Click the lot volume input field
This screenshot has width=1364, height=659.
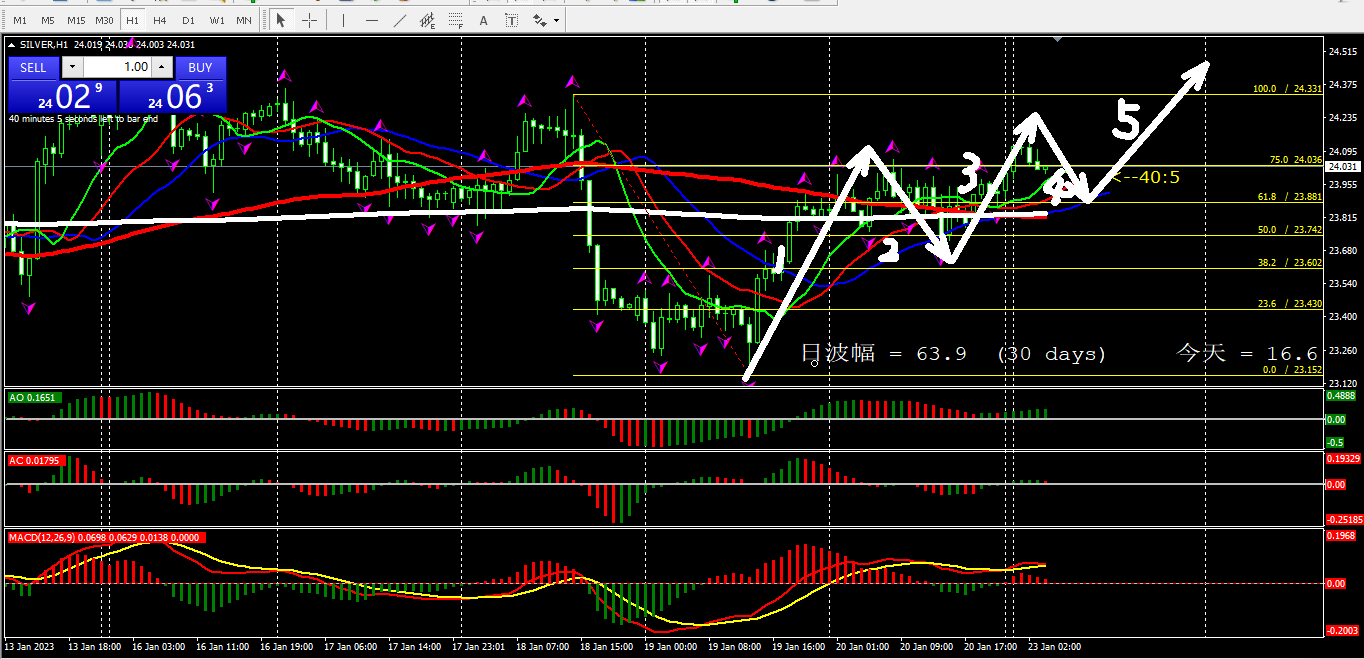tap(118, 67)
